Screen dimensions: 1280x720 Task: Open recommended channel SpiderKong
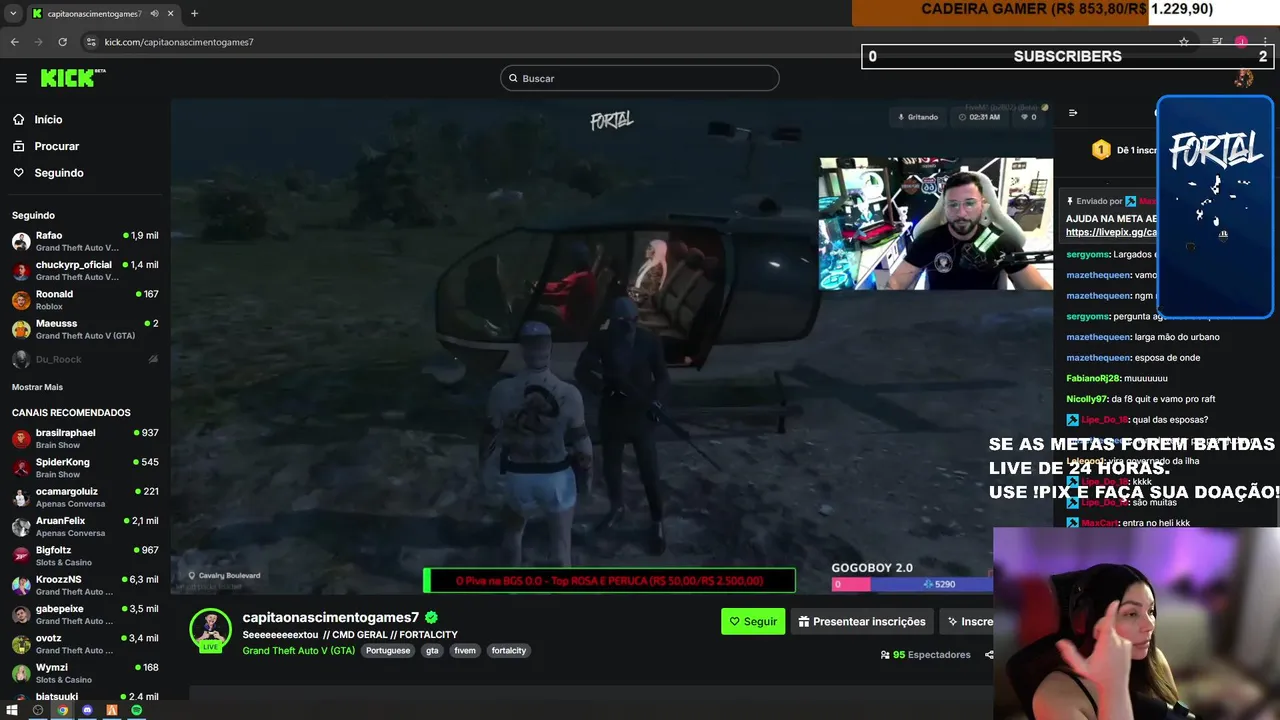[85, 467]
